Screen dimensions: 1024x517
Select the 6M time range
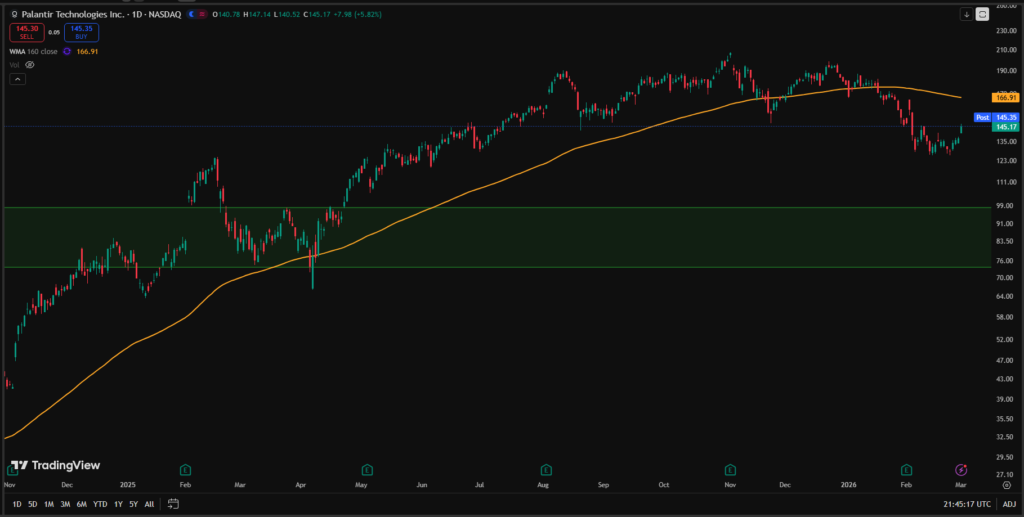click(82, 504)
